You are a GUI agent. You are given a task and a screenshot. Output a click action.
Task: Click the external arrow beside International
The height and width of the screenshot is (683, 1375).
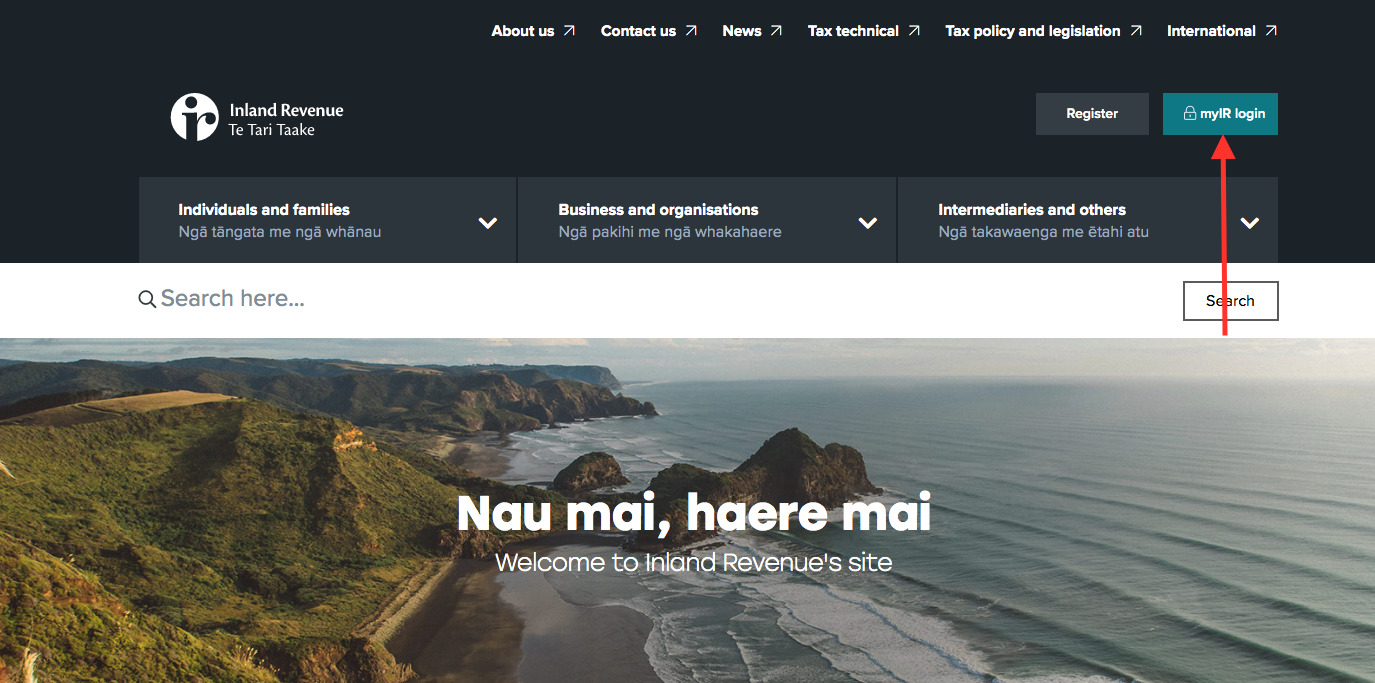click(1270, 31)
